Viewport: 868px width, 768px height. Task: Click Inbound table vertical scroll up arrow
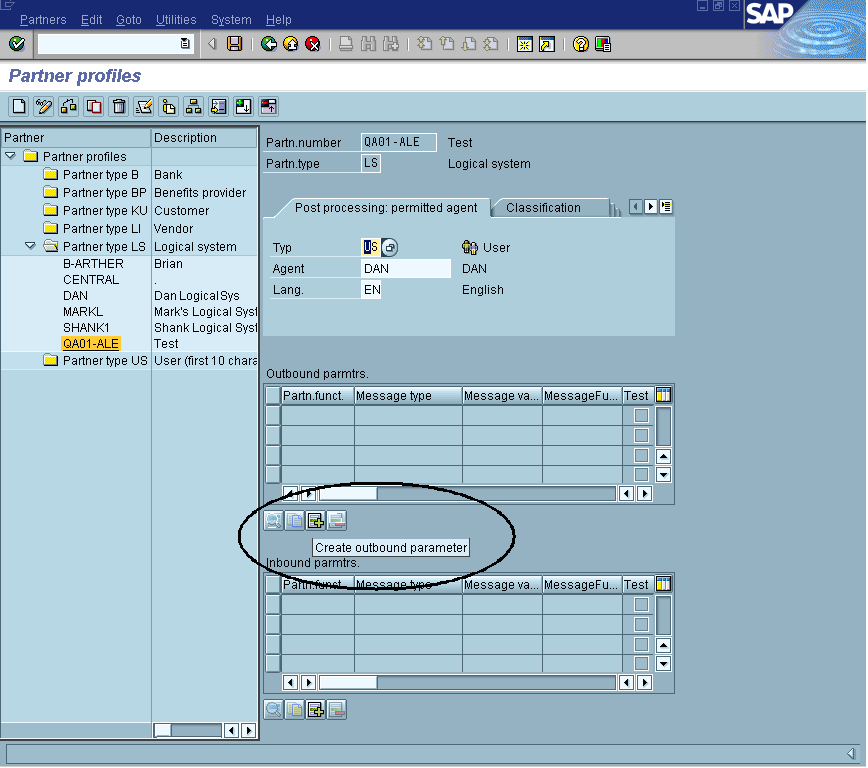[x=663, y=645]
